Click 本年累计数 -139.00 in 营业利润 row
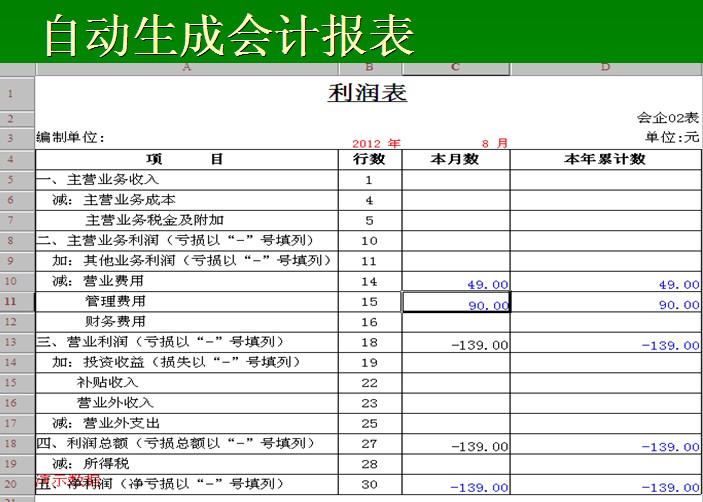Viewport: 703px width, 502px height. click(671, 346)
